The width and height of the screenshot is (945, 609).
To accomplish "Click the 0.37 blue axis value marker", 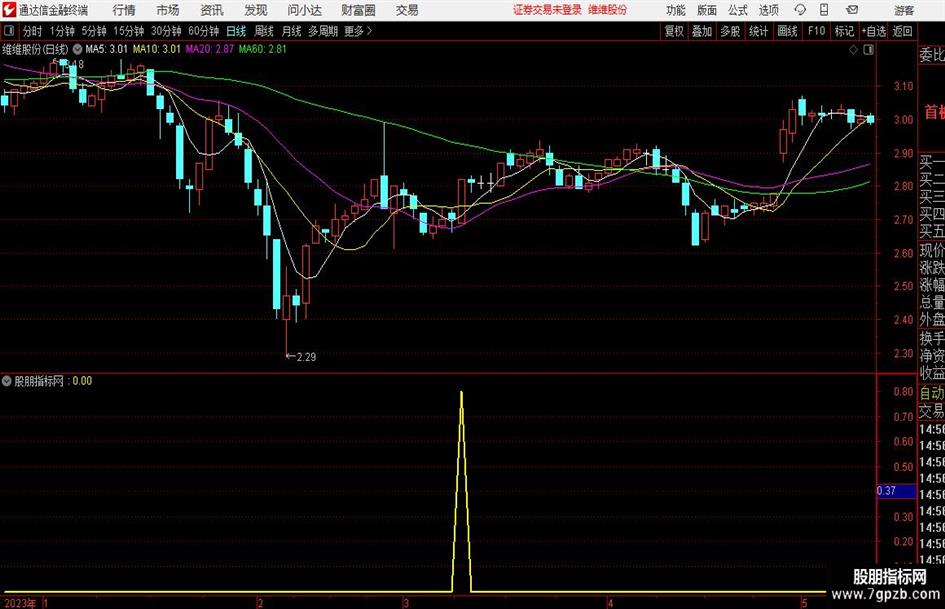I will point(896,491).
